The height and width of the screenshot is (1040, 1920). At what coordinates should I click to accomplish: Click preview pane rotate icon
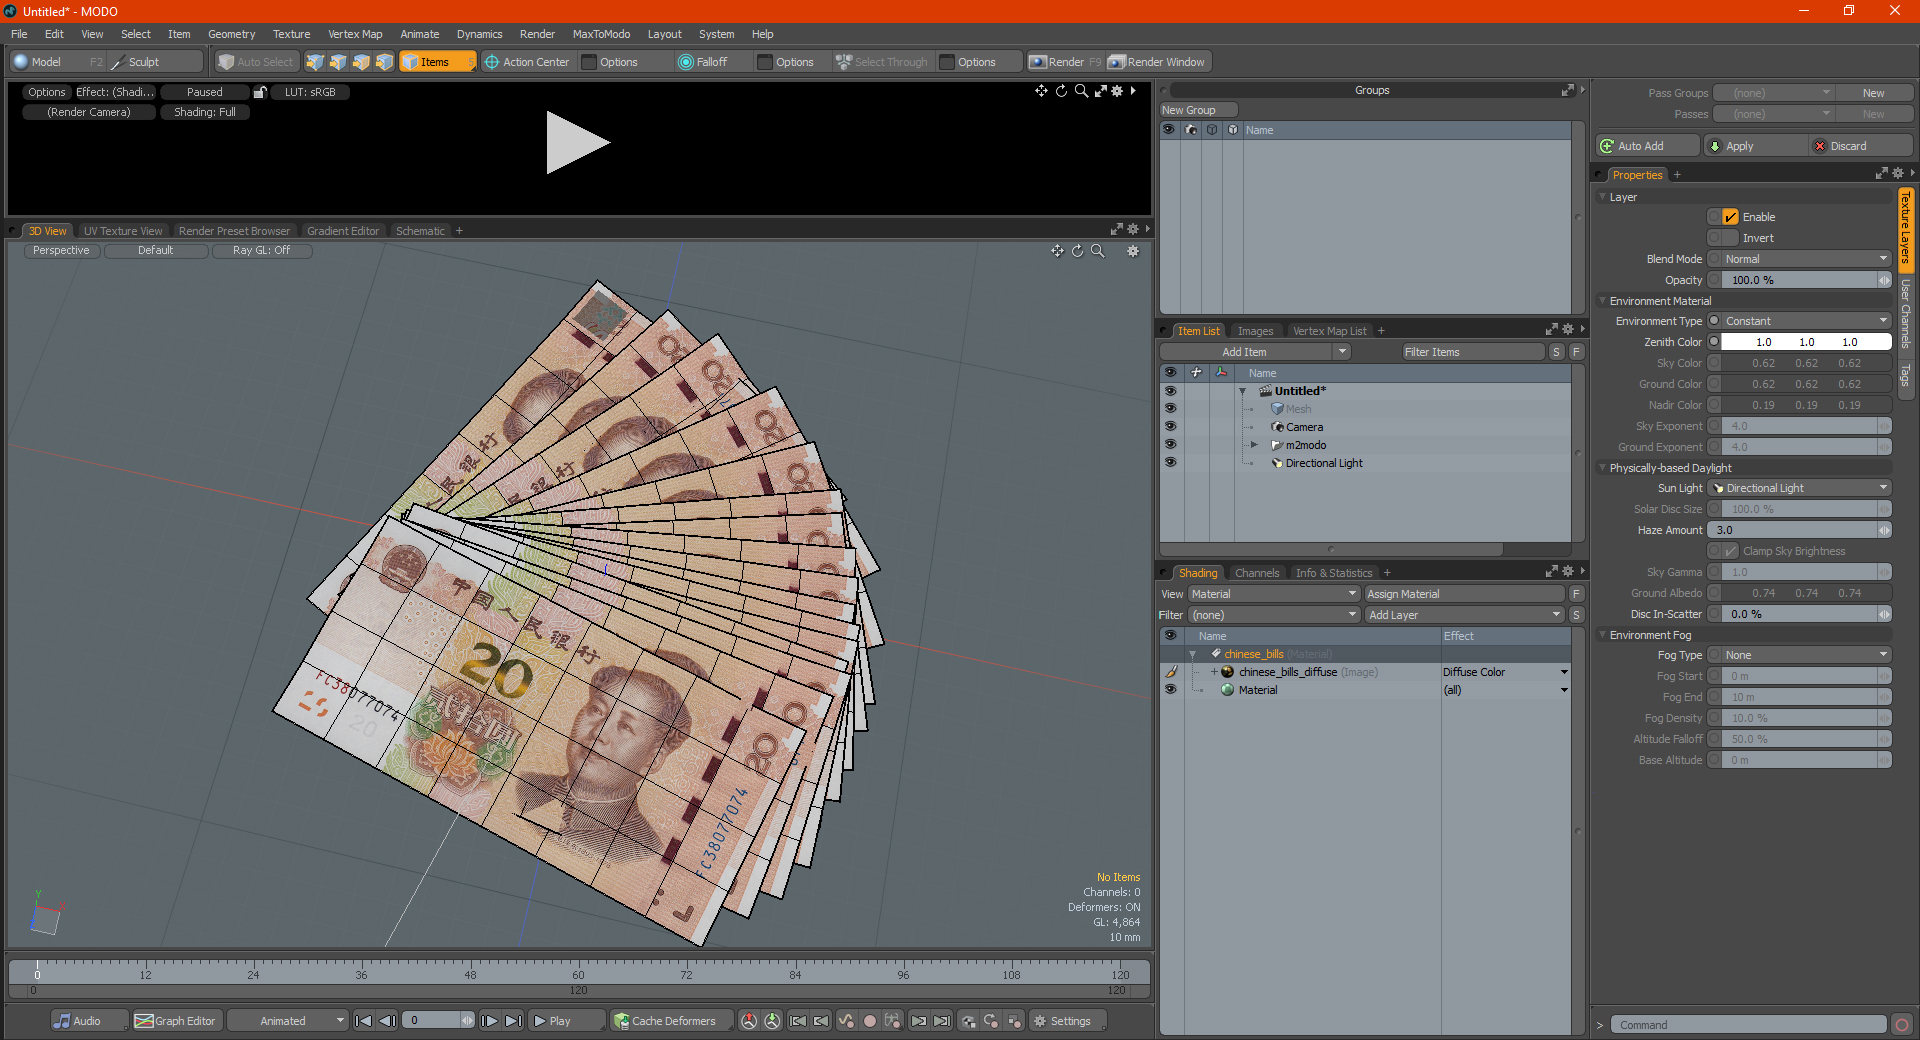[1061, 91]
